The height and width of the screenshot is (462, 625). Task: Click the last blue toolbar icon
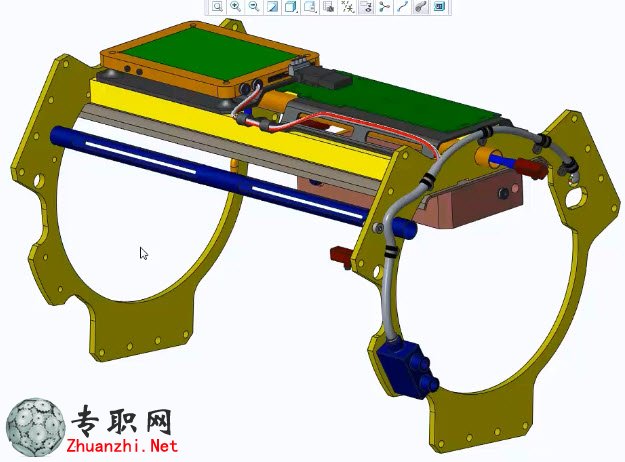click(439, 7)
